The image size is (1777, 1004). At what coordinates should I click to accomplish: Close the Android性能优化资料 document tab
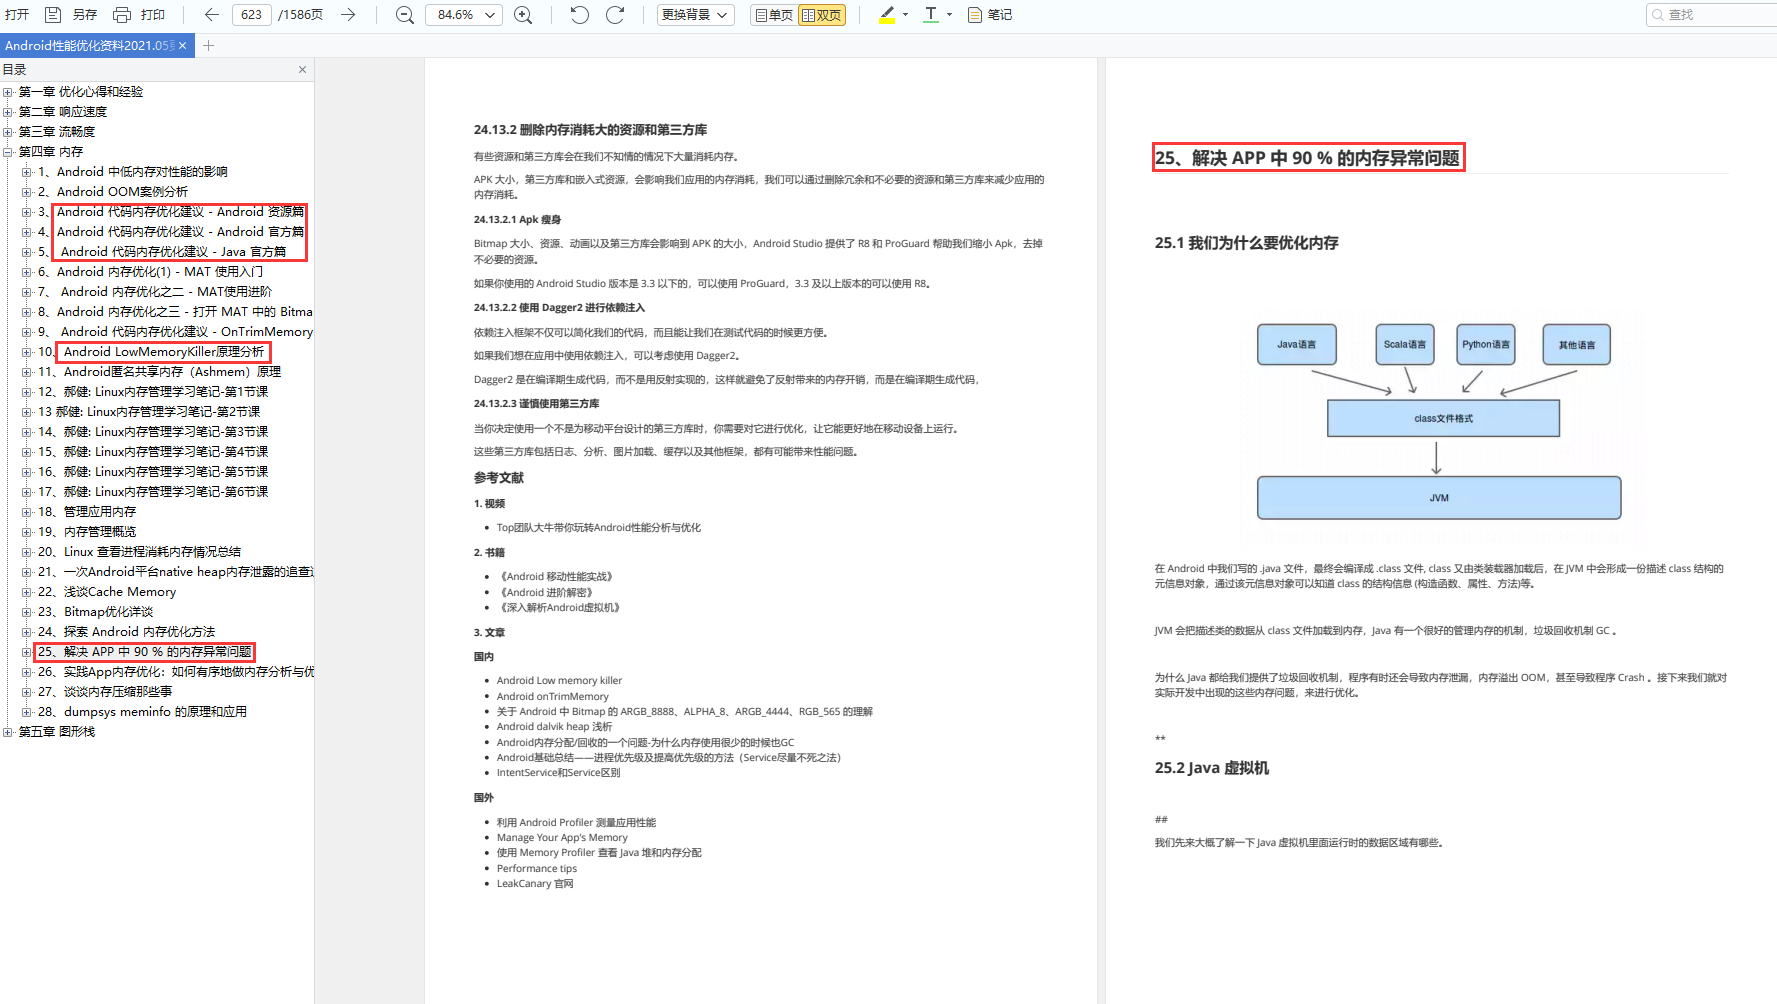click(183, 46)
